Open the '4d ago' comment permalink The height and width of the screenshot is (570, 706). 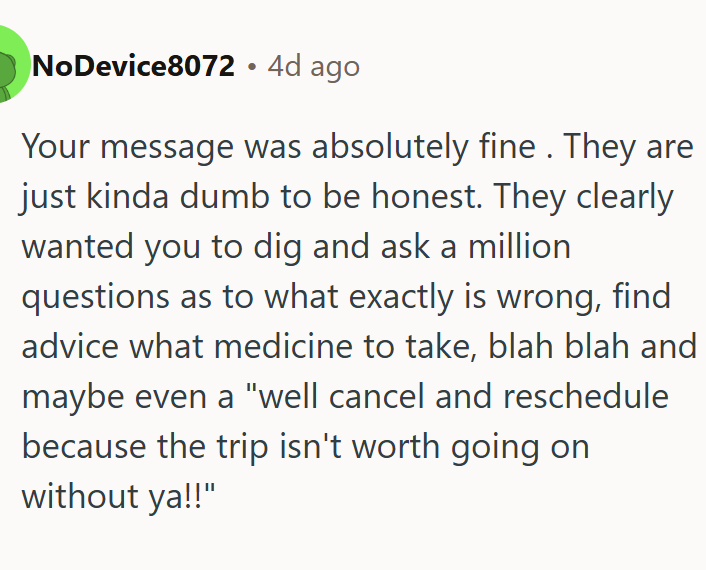tap(313, 67)
